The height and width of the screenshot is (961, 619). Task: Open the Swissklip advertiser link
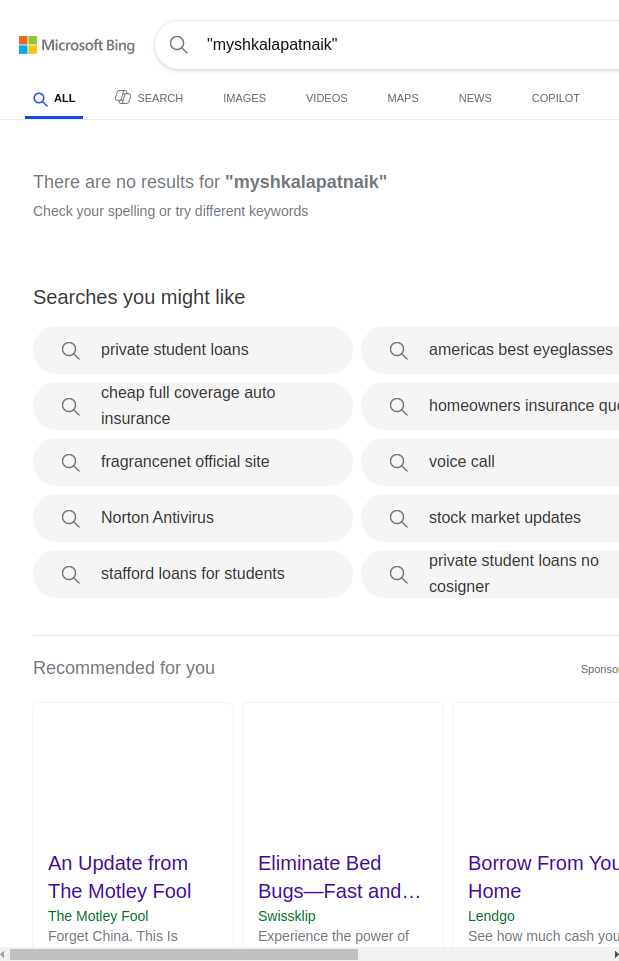(x=286, y=916)
